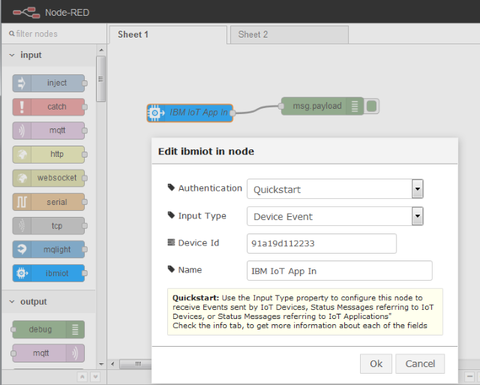Open the Authentication dropdown showing Quickstart
This screenshot has height=385, width=480.
[335, 189]
